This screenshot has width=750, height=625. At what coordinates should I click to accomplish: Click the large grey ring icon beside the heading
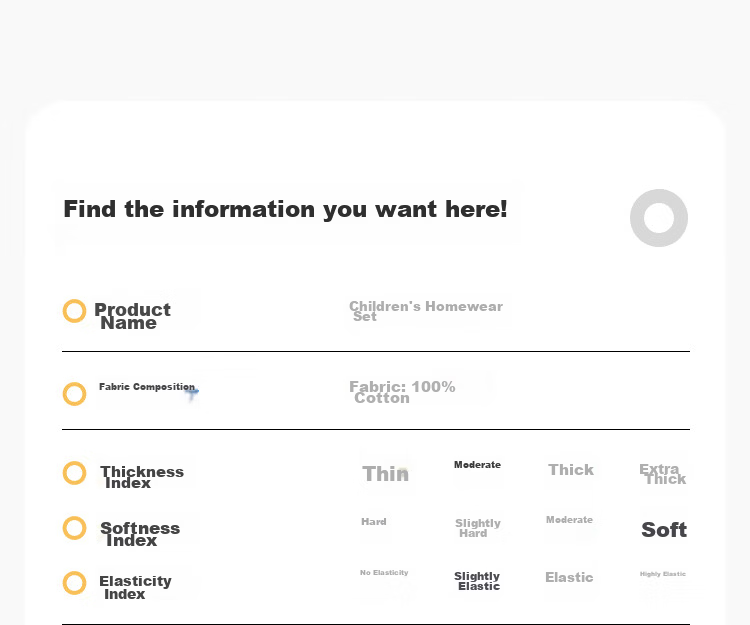(x=659, y=218)
